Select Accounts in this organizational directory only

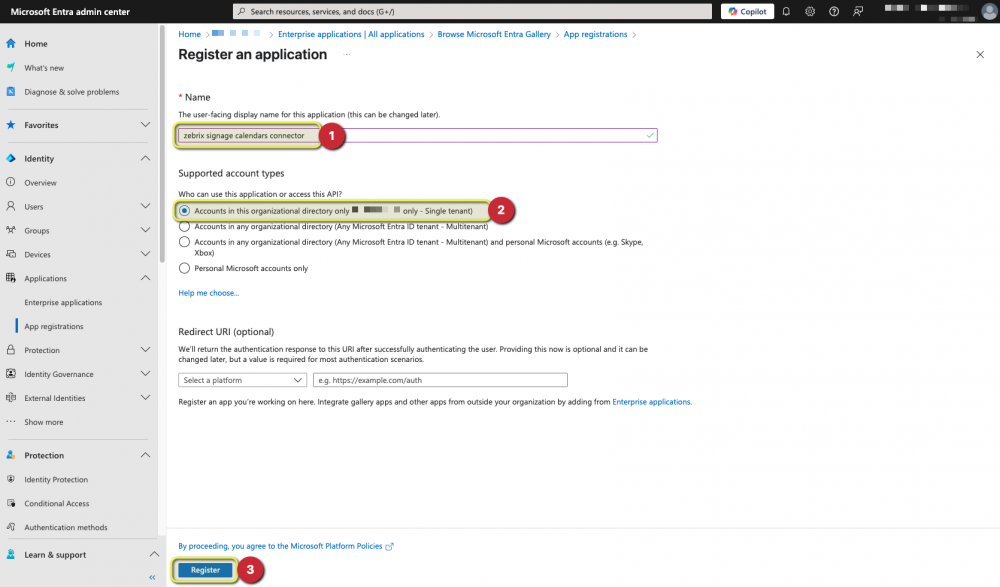(x=184, y=211)
